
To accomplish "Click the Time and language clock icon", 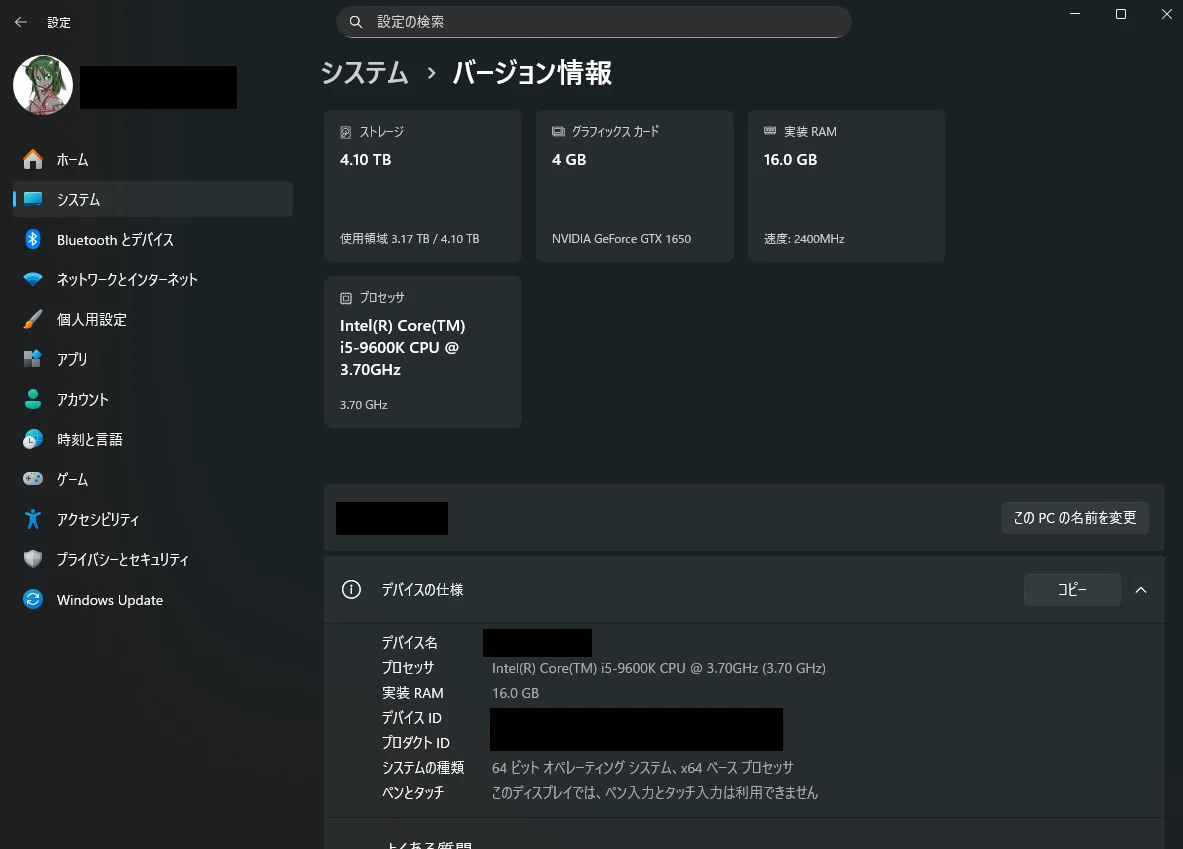I will click(x=33, y=439).
